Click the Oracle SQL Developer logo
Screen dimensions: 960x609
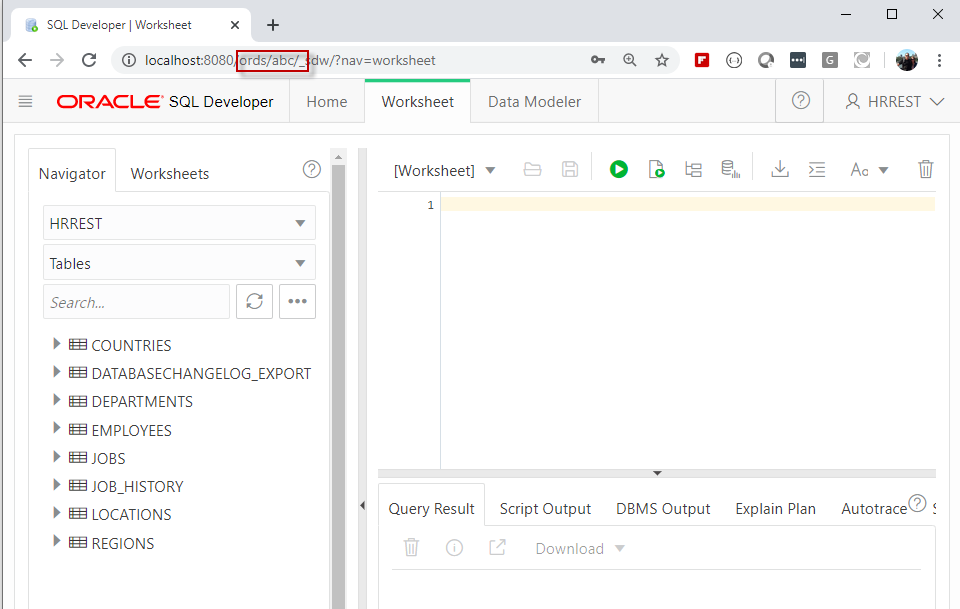(165, 102)
